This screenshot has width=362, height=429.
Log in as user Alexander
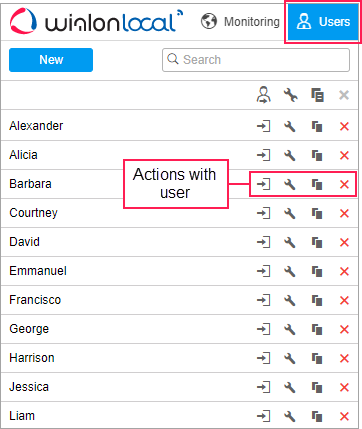pyautogui.click(x=263, y=126)
